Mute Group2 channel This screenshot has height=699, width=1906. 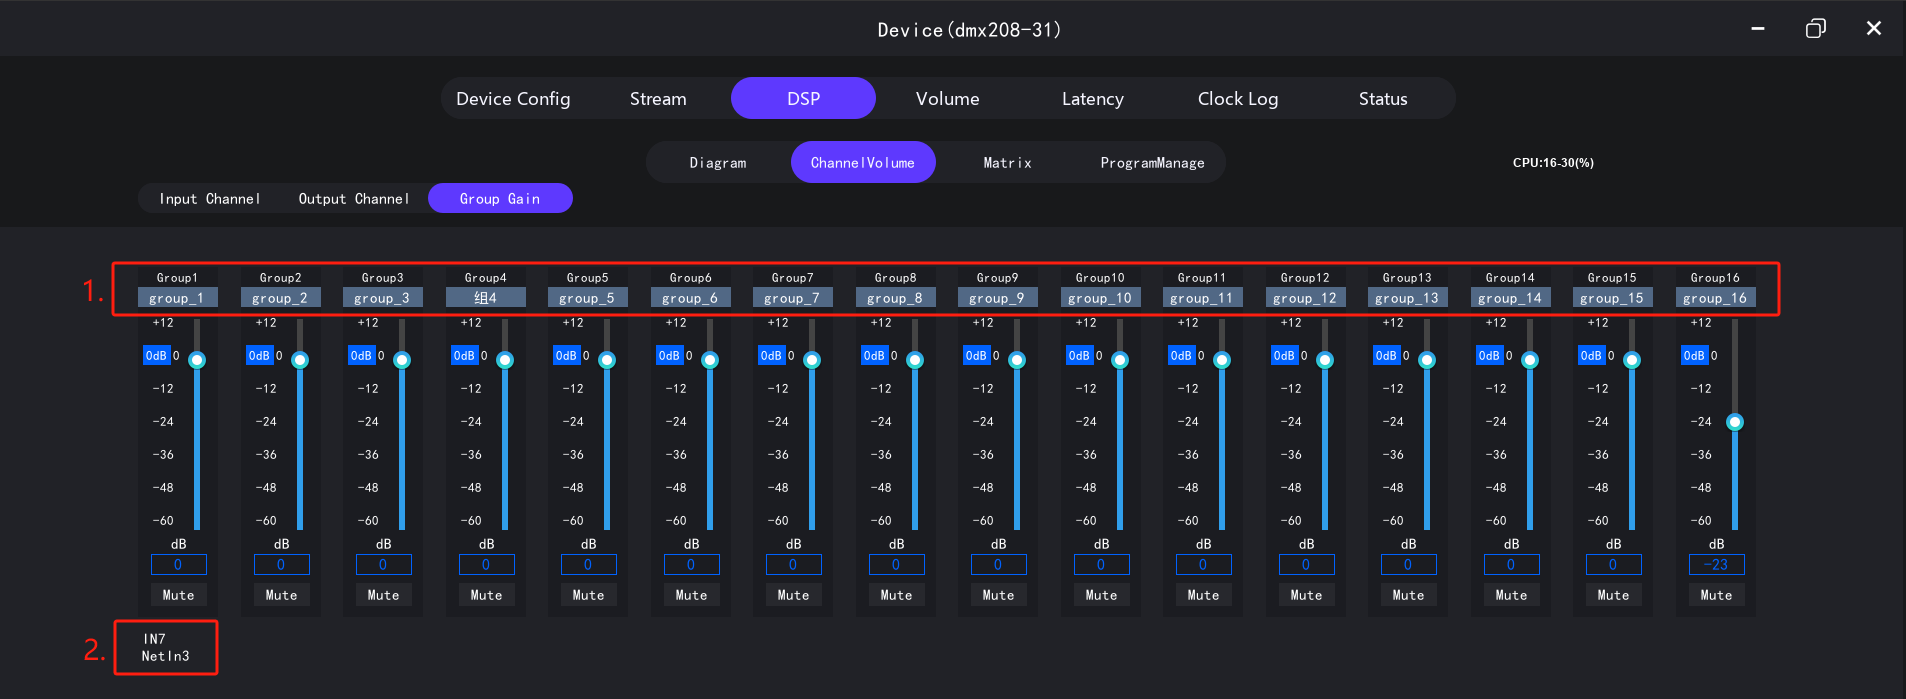pos(282,595)
